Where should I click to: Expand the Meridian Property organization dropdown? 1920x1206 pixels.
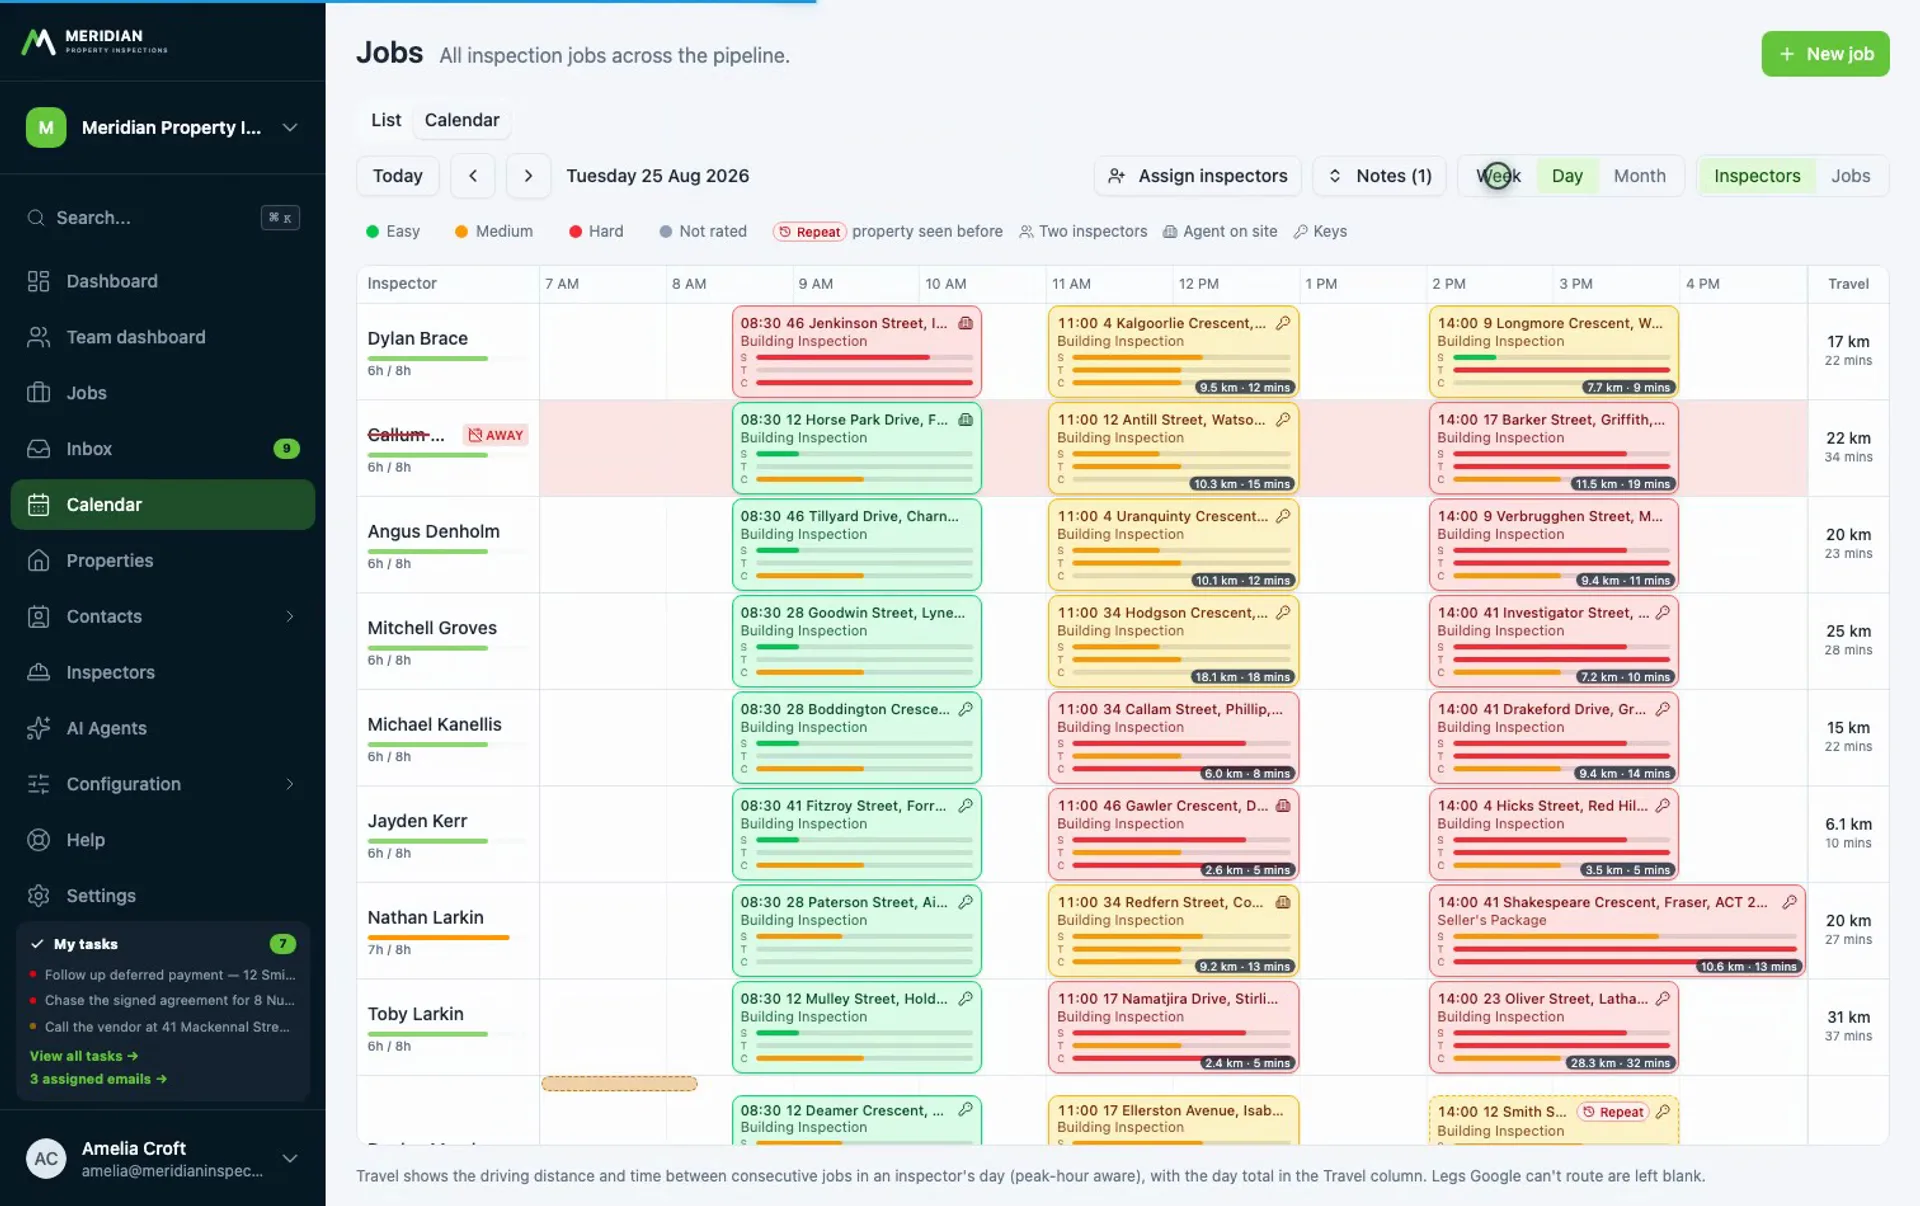(x=289, y=127)
